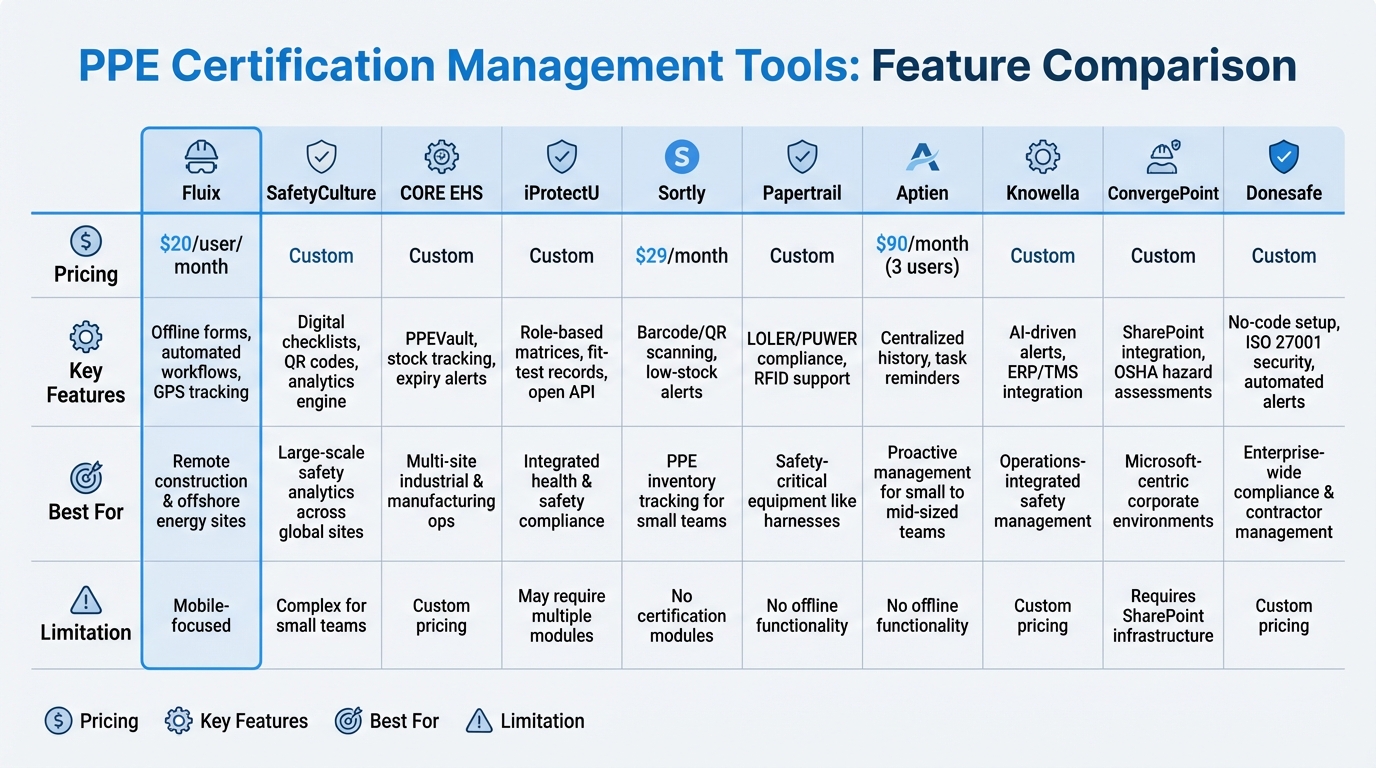1376x768 pixels.
Task: Select the Knowella column header name
Action: point(1043,193)
